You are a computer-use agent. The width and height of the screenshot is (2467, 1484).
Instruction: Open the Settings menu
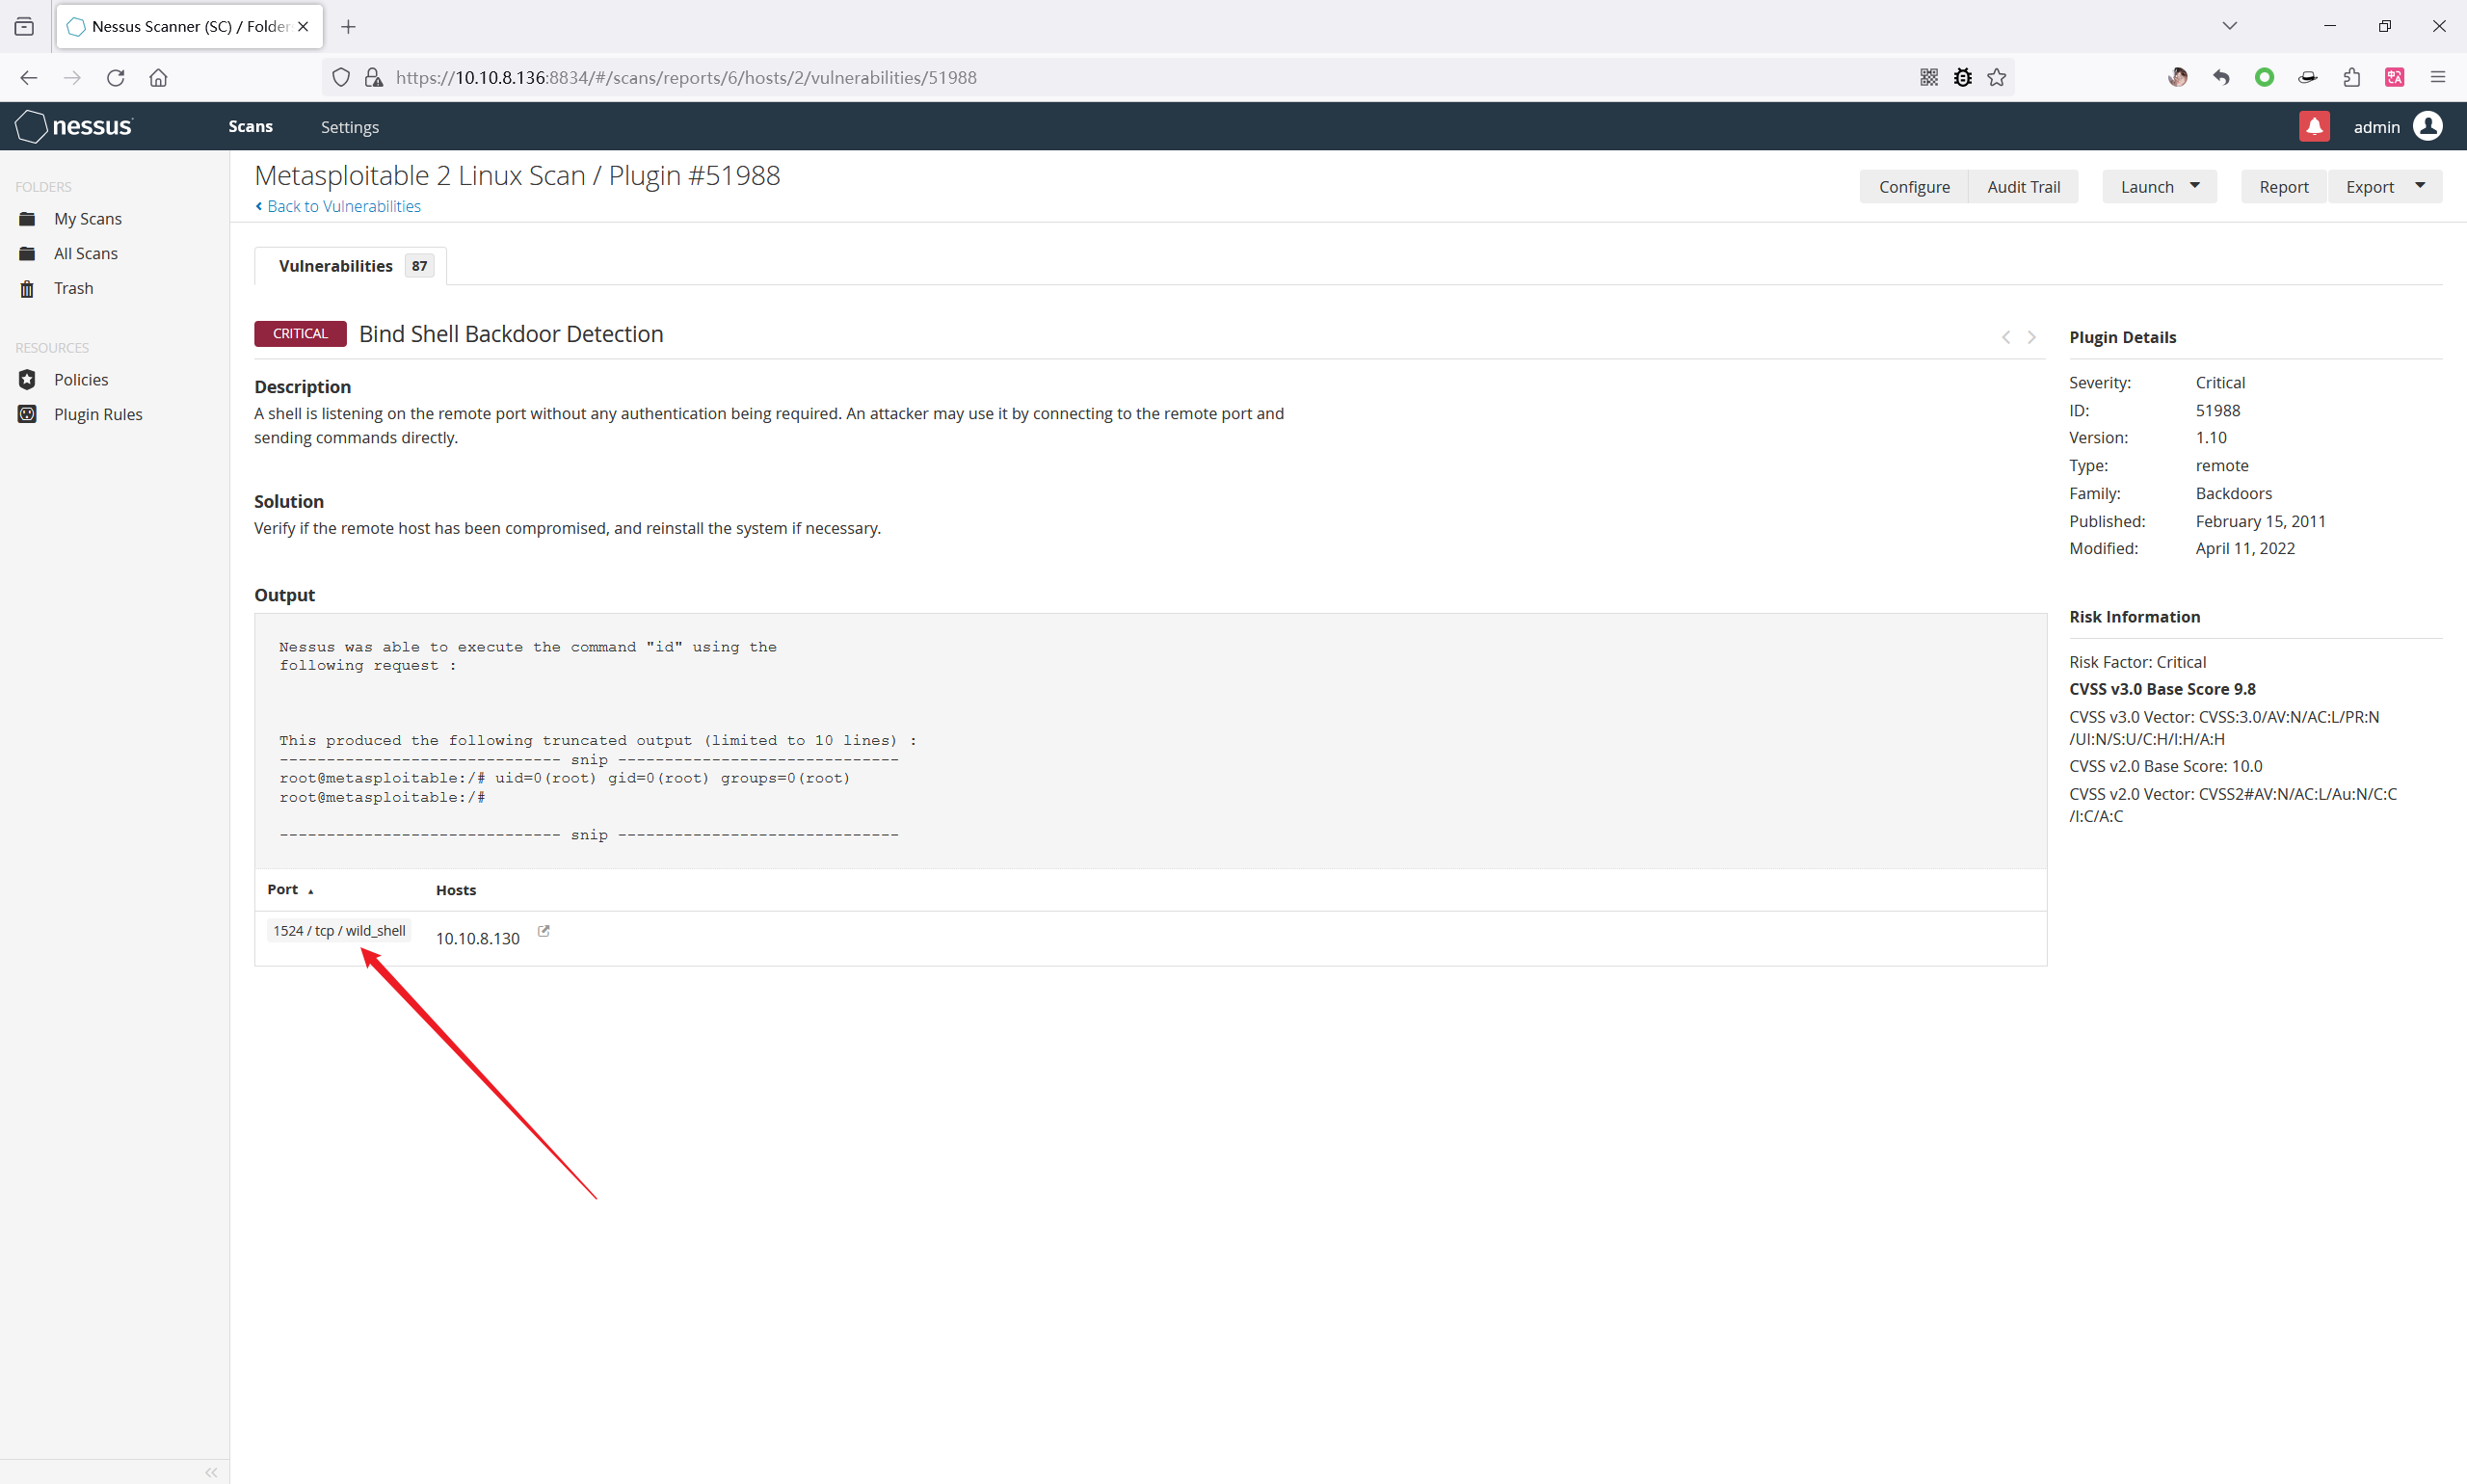350,127
